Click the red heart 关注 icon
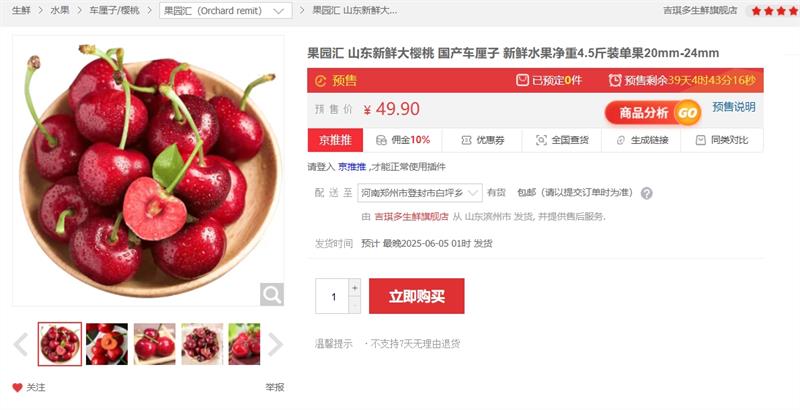The image size is (800, 410). 17,388
